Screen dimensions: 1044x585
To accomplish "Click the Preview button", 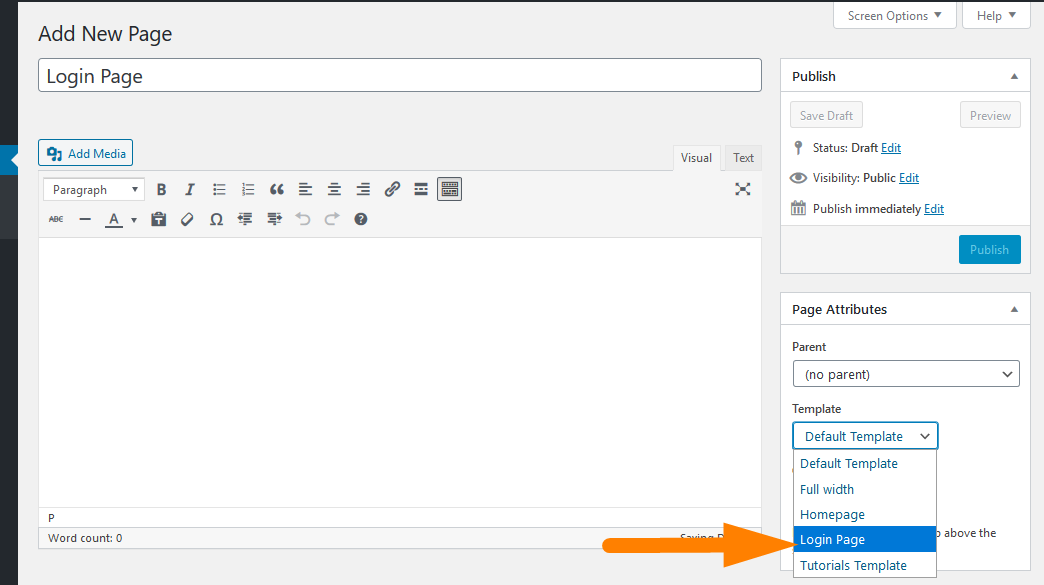I will [990, 115].
